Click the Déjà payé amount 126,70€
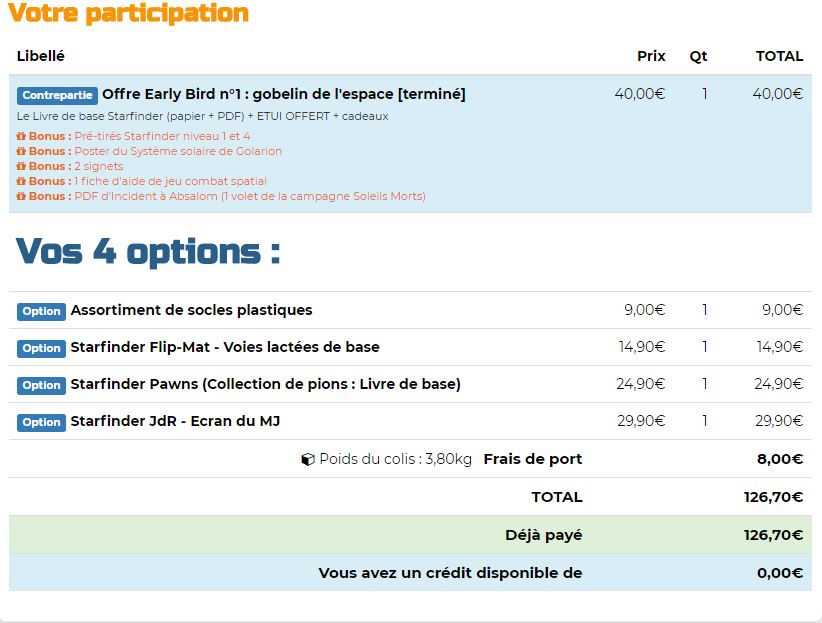This screenshot has height=623, width=822. coord(773,535)
